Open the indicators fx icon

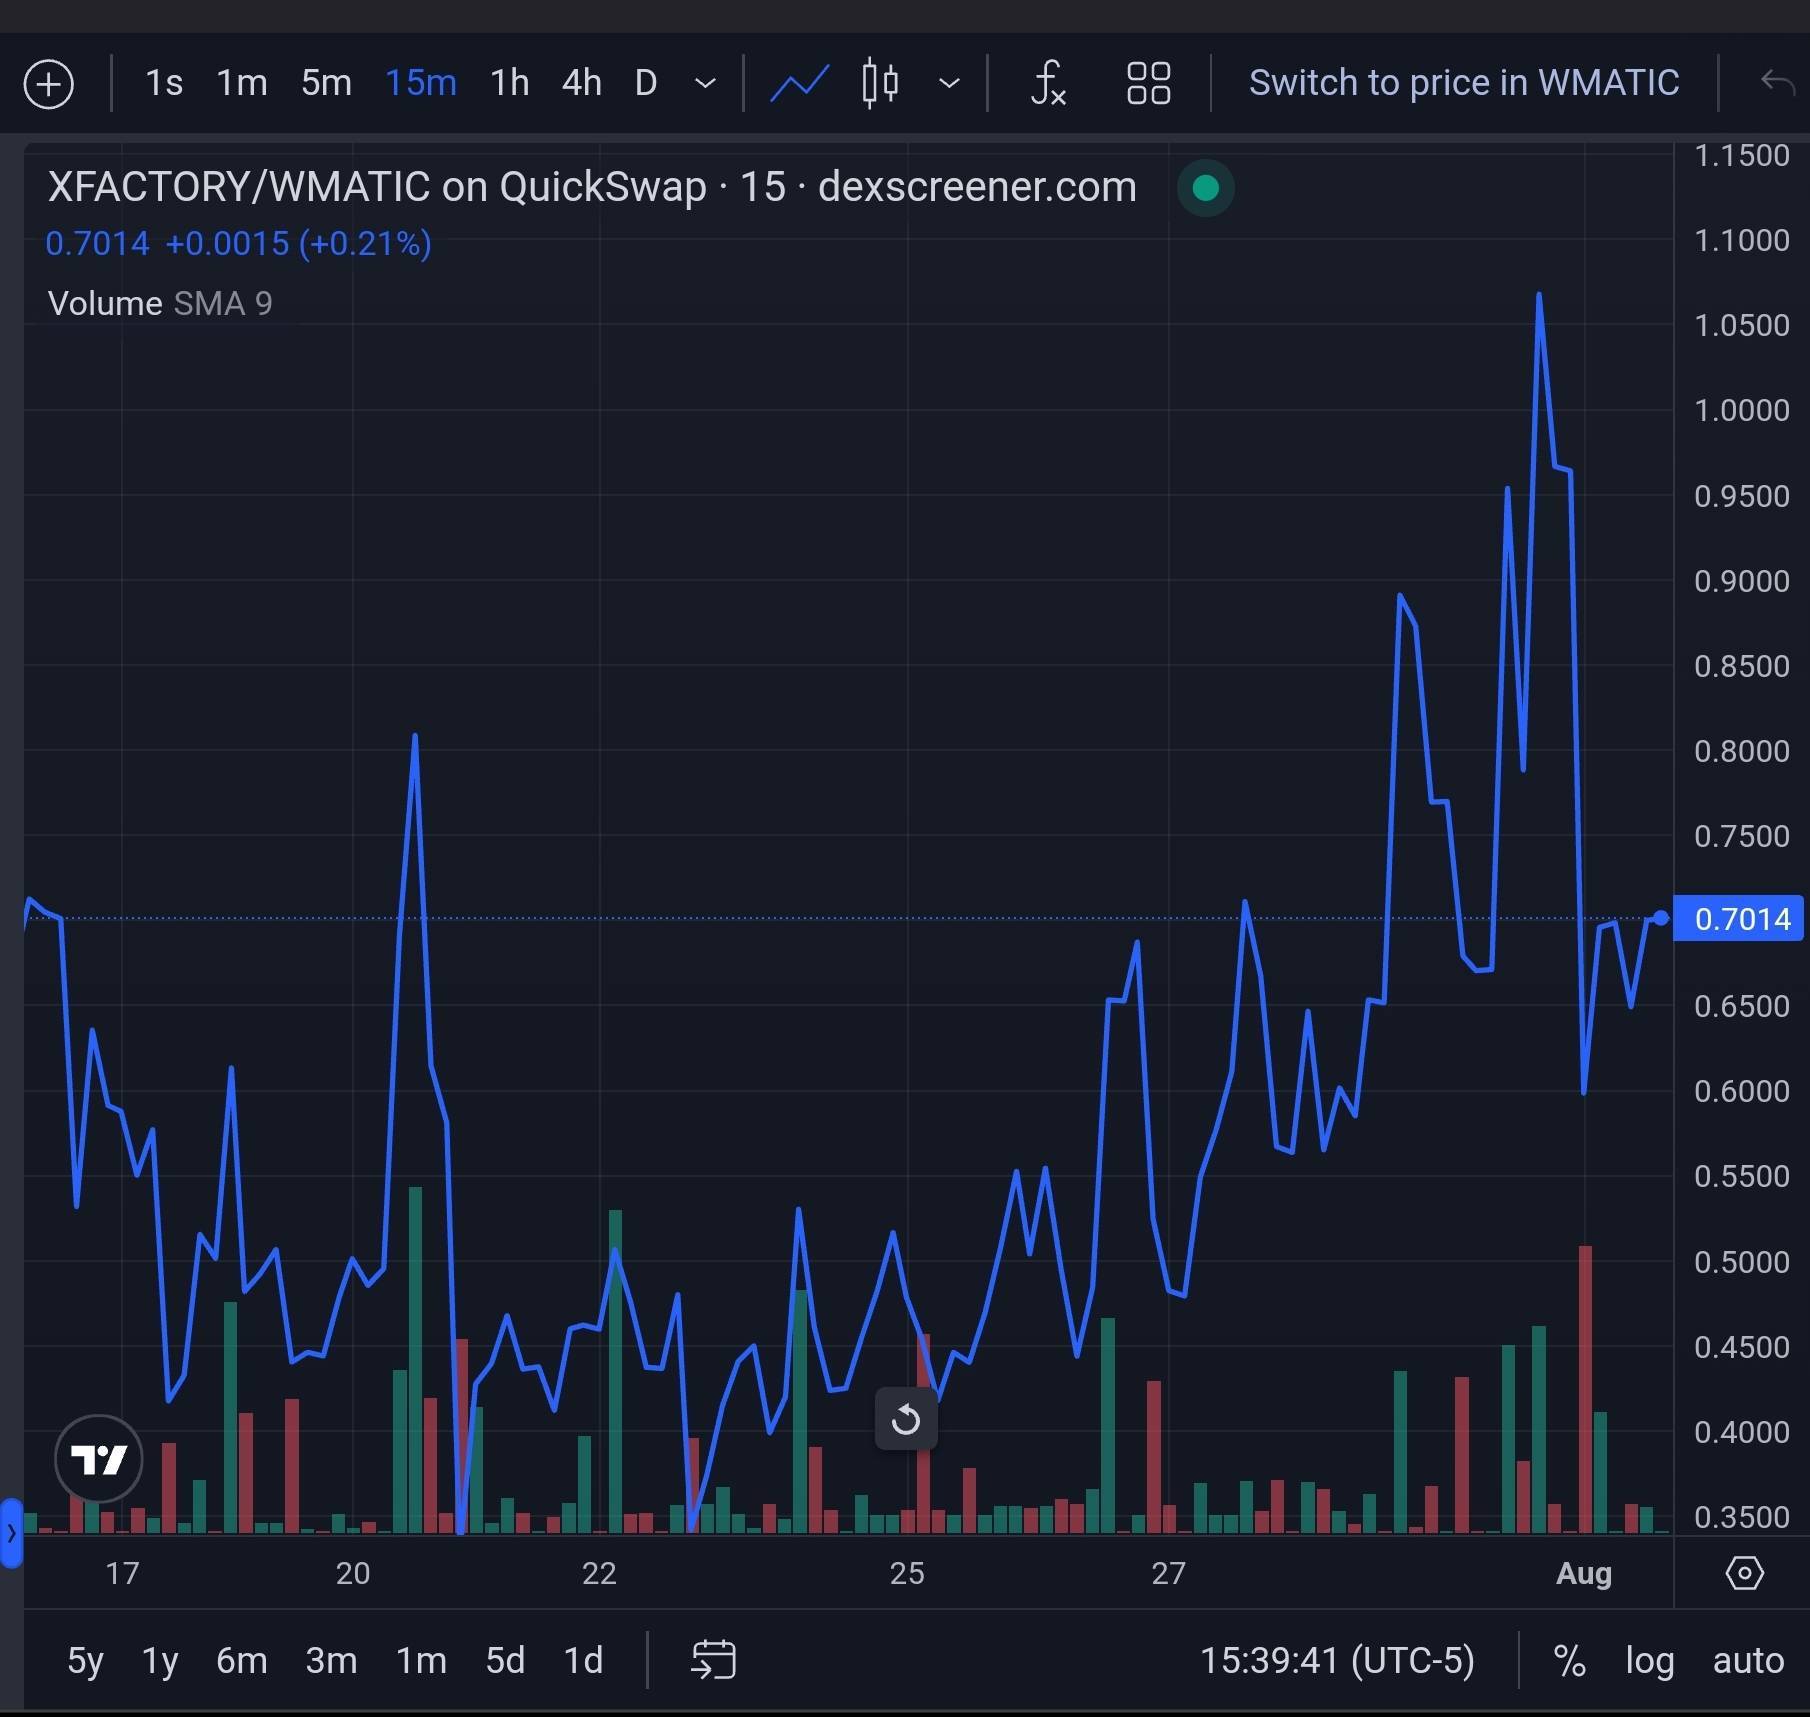1048,83
